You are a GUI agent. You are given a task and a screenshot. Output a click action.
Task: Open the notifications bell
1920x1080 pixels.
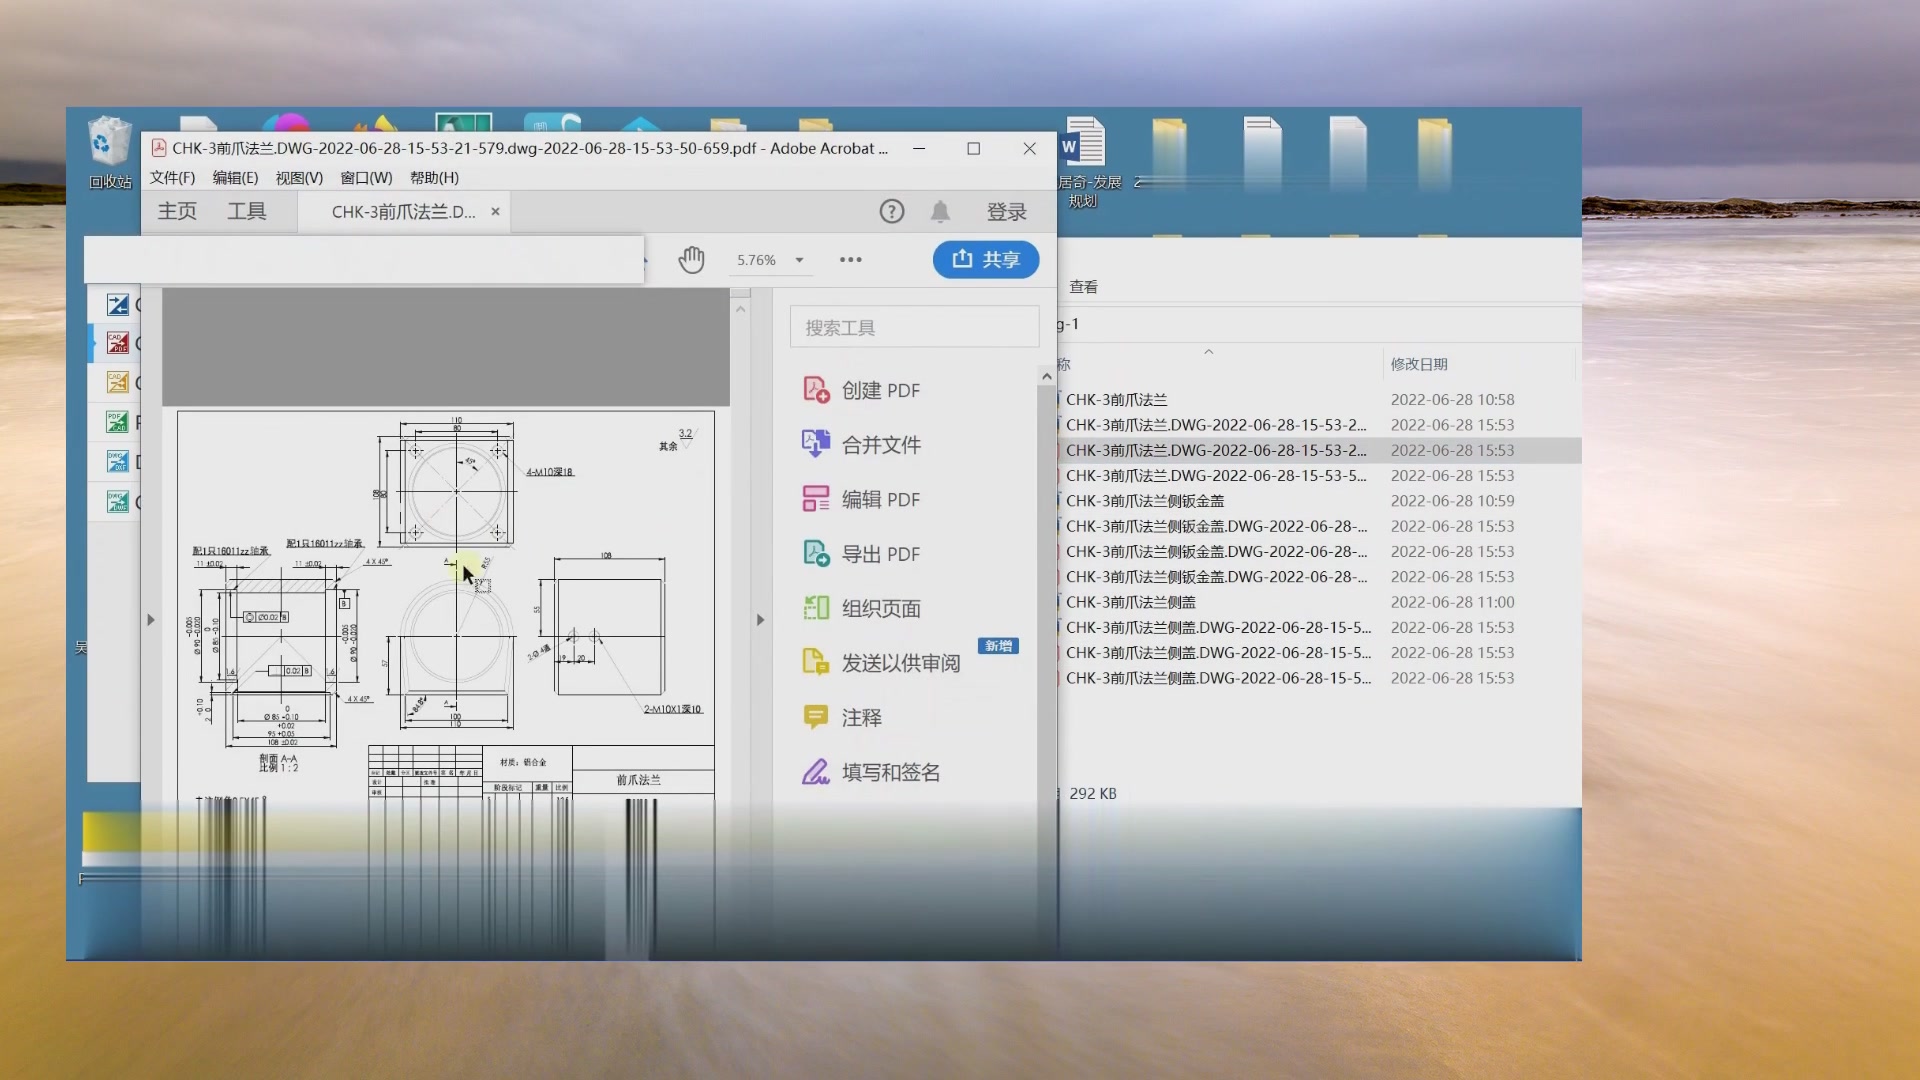click(940, 211)
